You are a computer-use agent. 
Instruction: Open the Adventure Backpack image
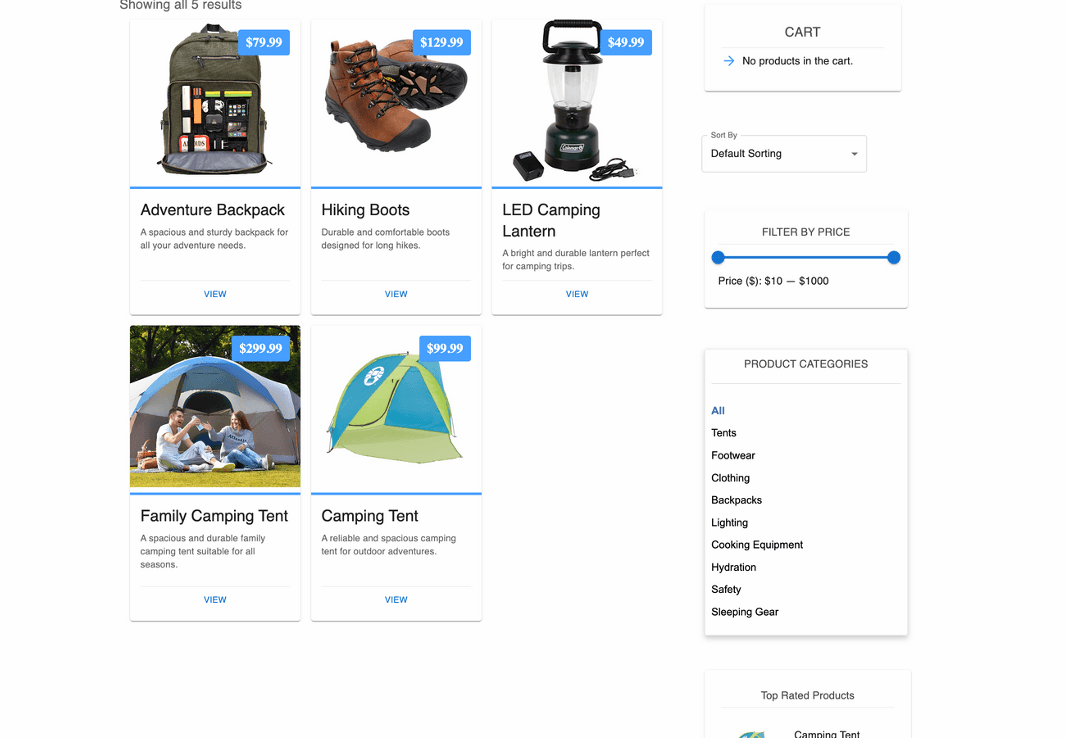click(x=215, y=103)
